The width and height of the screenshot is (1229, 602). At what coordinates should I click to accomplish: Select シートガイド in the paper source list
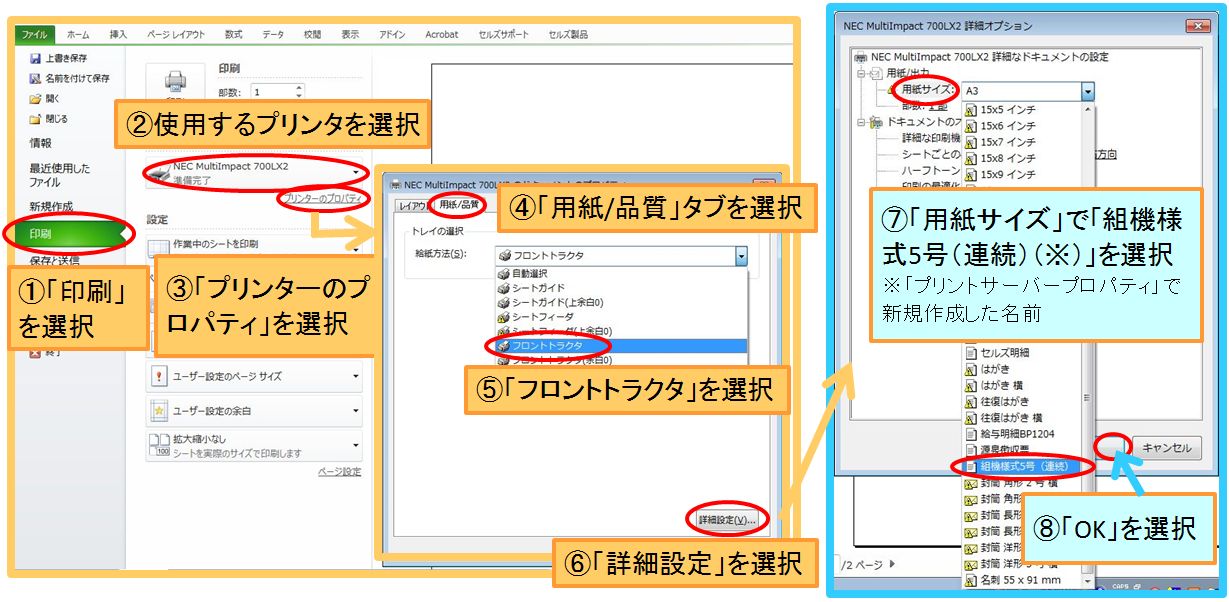622,287
